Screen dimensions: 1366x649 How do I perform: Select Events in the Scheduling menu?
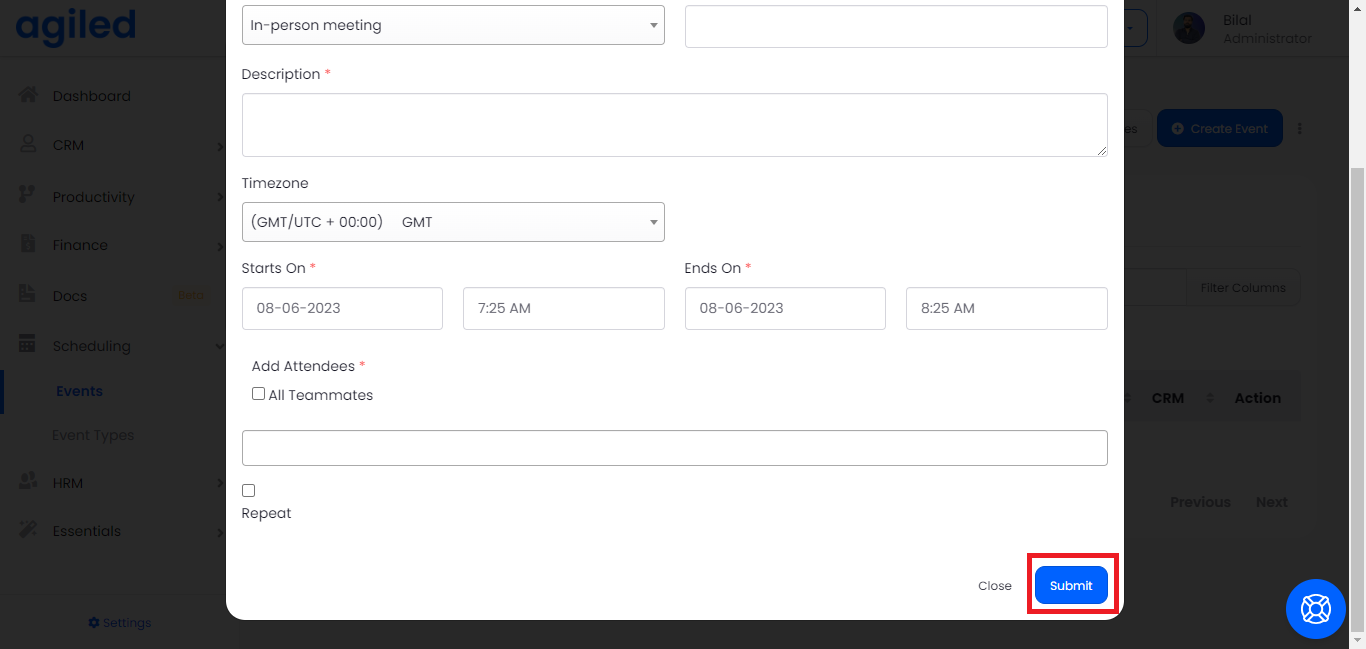coord(79,391)
